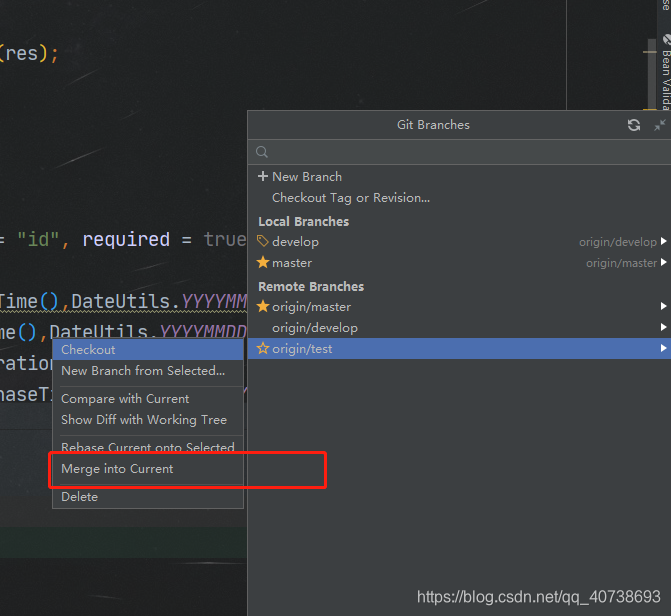Expand the origin/test submenu arrow
671x616 pixels.
pos(663,348)
